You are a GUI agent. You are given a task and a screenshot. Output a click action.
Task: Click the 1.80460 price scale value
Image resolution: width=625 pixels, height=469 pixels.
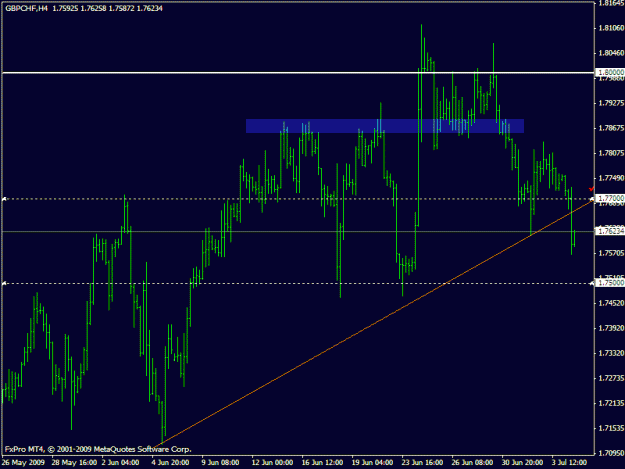click(611, 53)
